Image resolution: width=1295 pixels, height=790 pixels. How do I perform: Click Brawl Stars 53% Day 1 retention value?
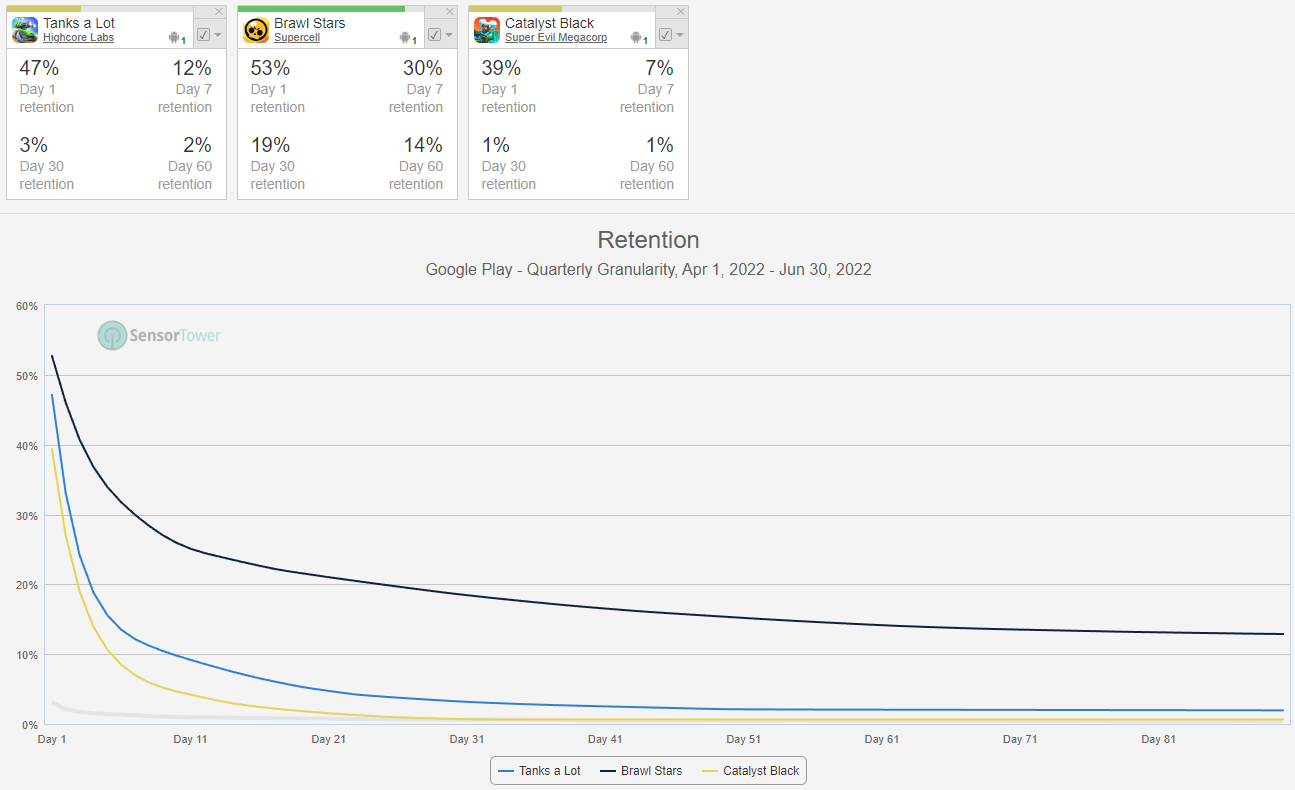point(270,68)
